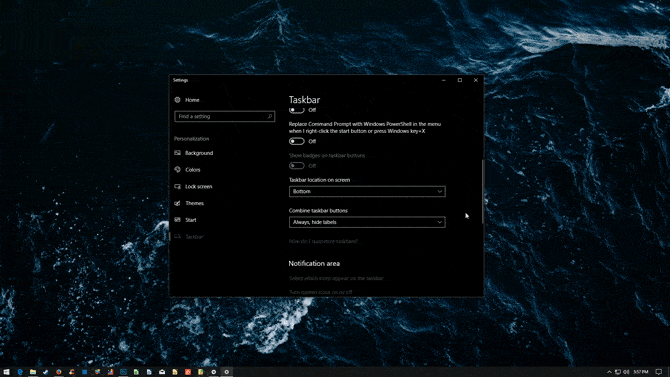The width and height of the screenshot is (670, 377).
Task: Toggle the switch directly under Taskbar heading
Action: [297, 110]
